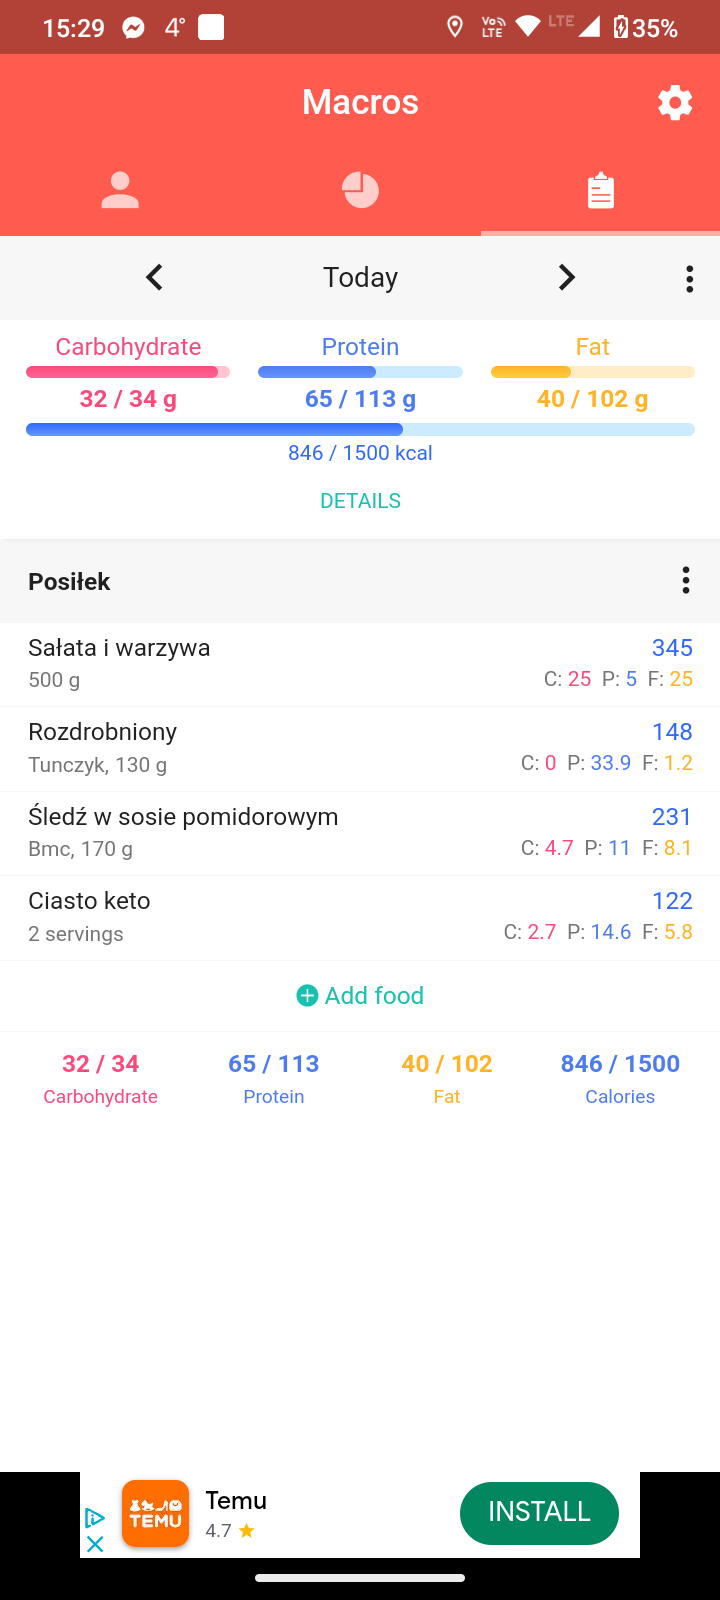Image resolution: width=720 pixels, height=1600 pixels.
Task: Open the Sałata i warzywa entry
Action: tap(360, 664)
